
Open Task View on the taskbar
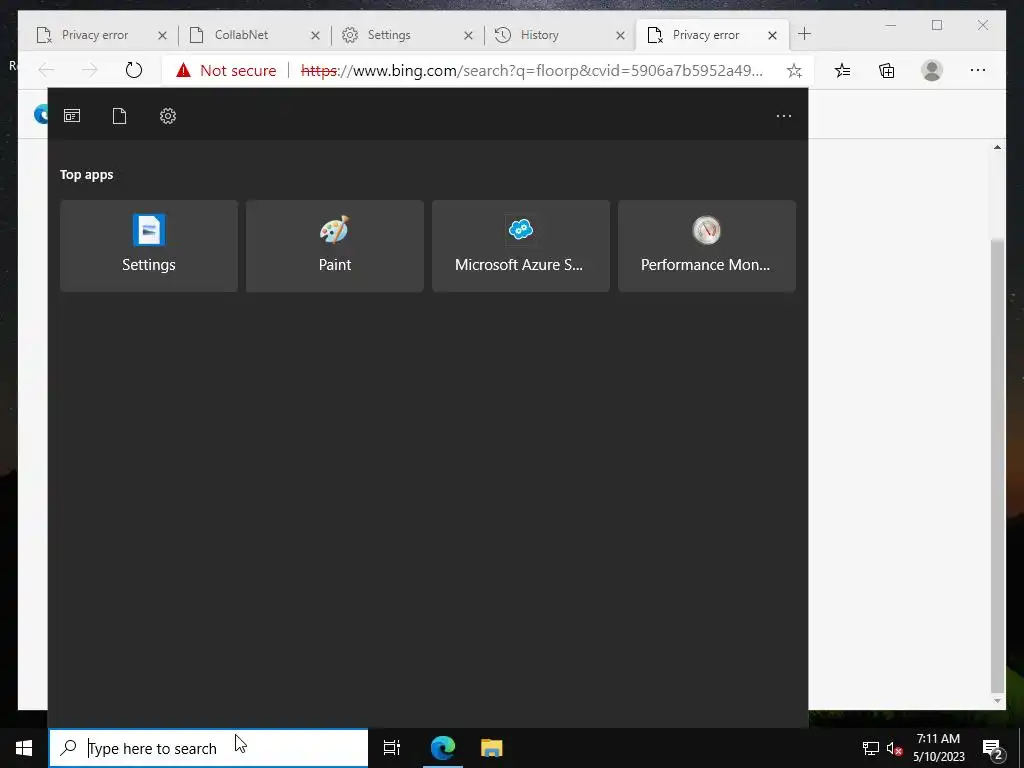(392, 748)
